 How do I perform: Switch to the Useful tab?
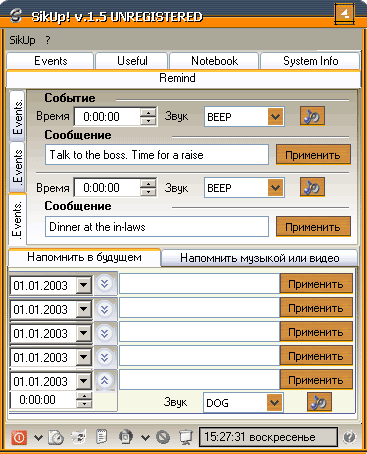click(132, 61)
